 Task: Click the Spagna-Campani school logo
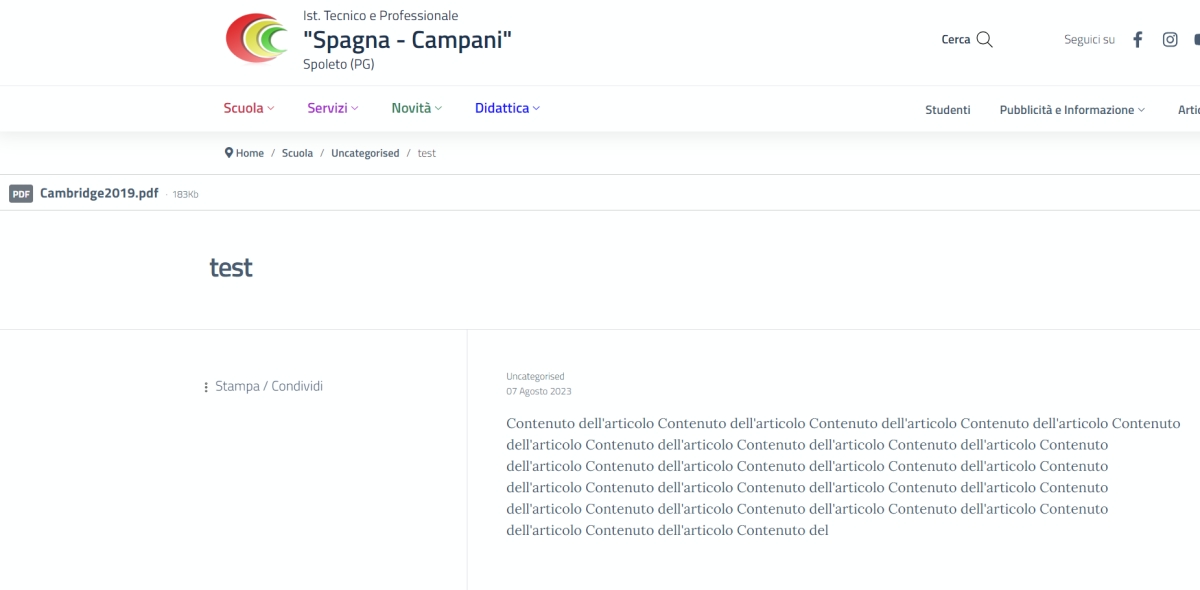click(257, 39)
